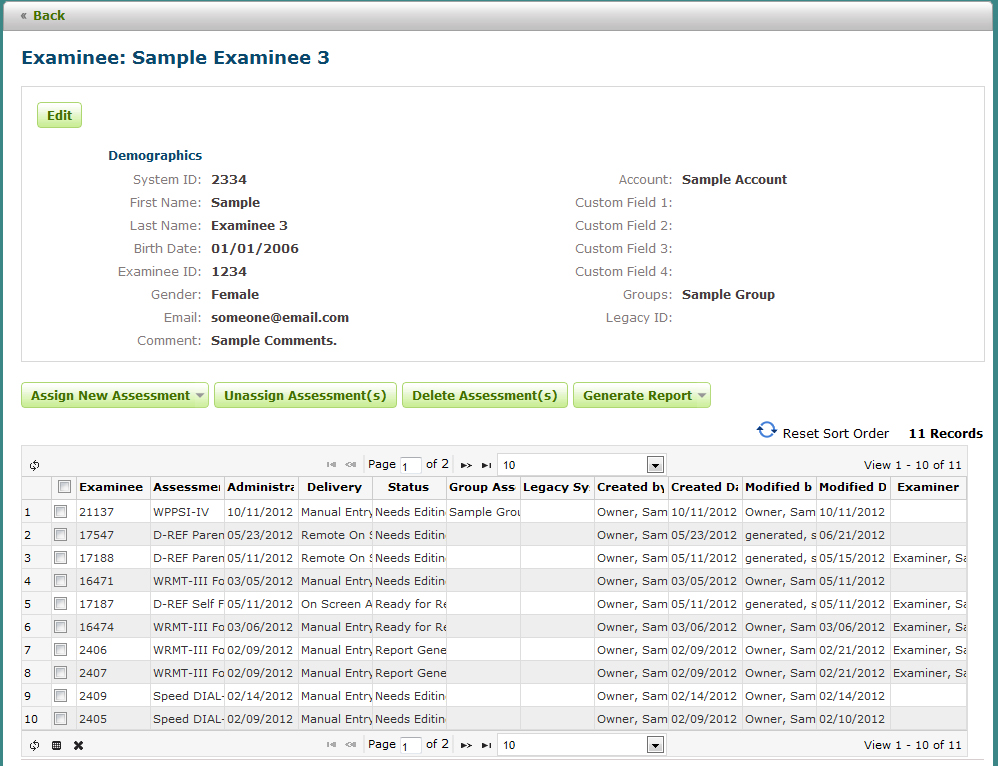
Task: Go to next page in the top pager
Action: click(466, 465)
